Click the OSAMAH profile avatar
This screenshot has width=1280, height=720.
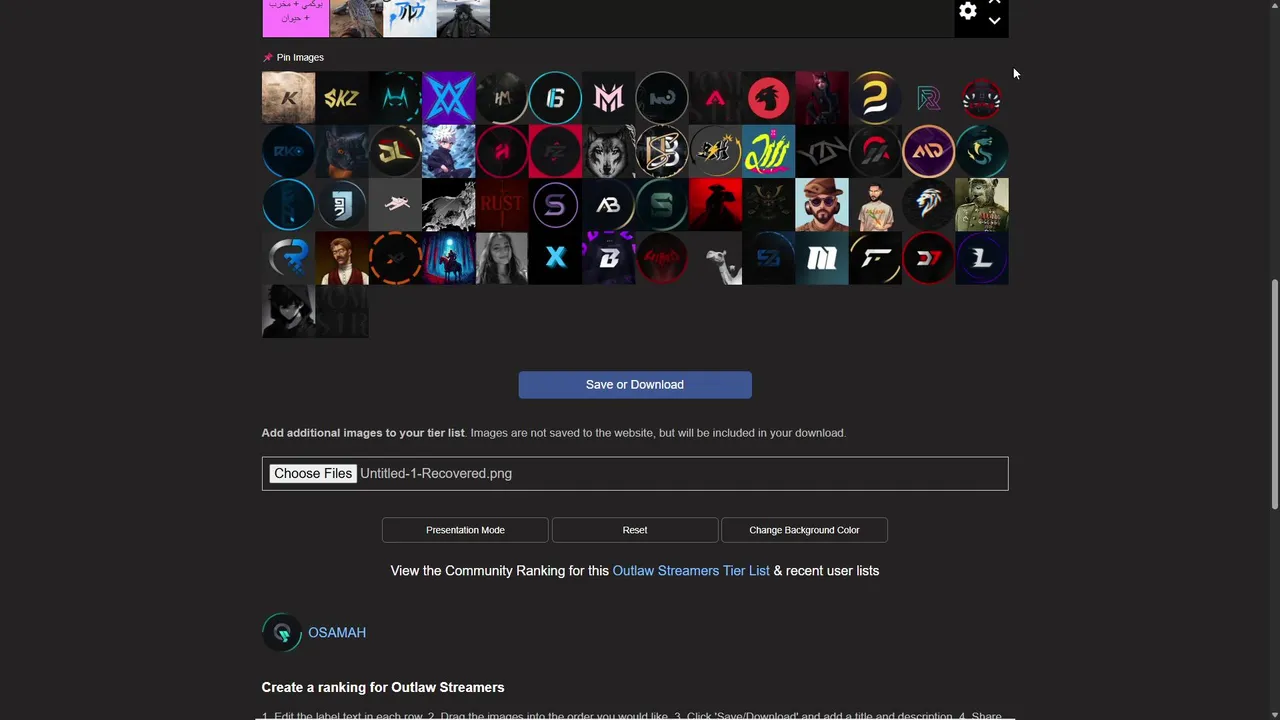click(282, 633)
